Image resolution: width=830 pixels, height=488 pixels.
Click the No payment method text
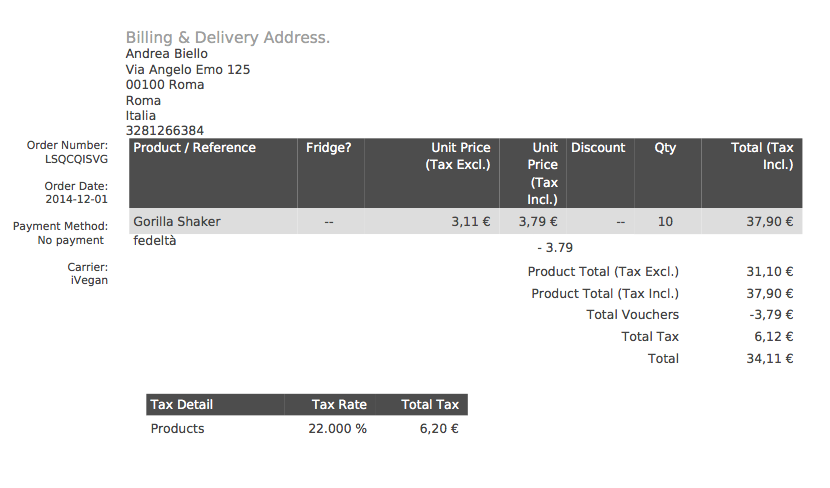70,240
